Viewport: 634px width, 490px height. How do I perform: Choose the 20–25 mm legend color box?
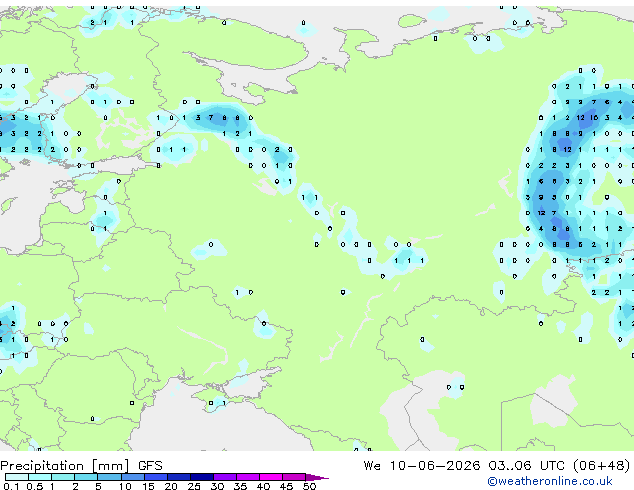[178, 477]
